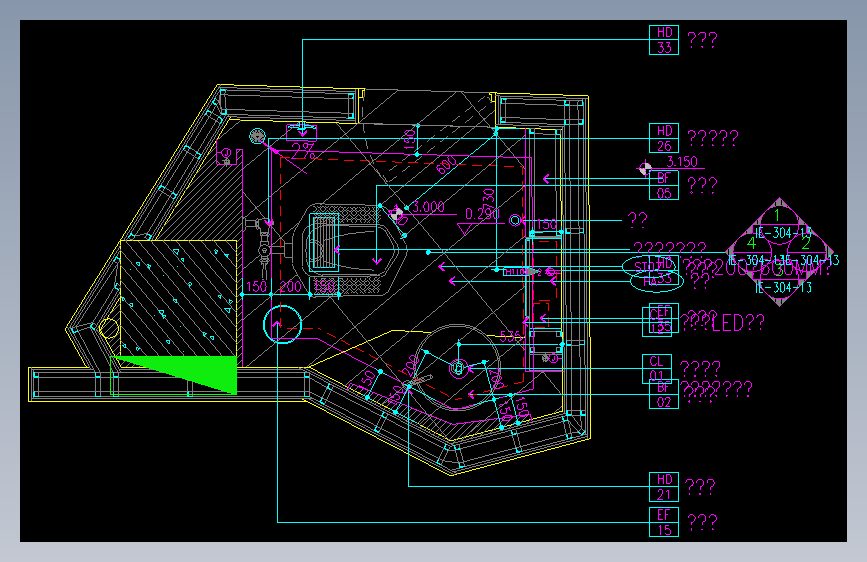This screenshot has width=867, height=562.
Task: Select the 3.000 level text
Action: 429,207
